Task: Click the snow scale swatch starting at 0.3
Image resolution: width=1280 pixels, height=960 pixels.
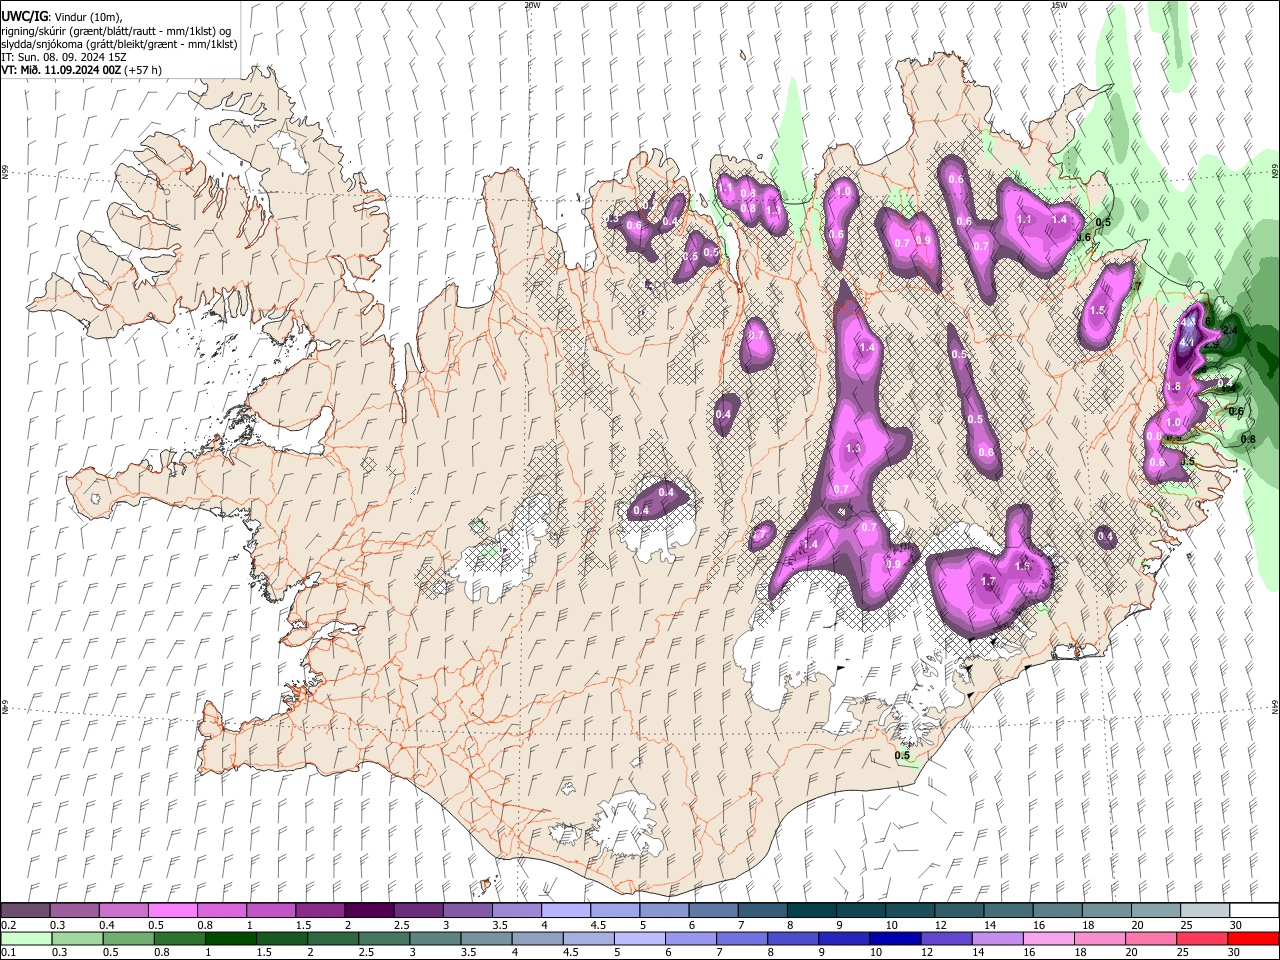Action: click(75, 911)
